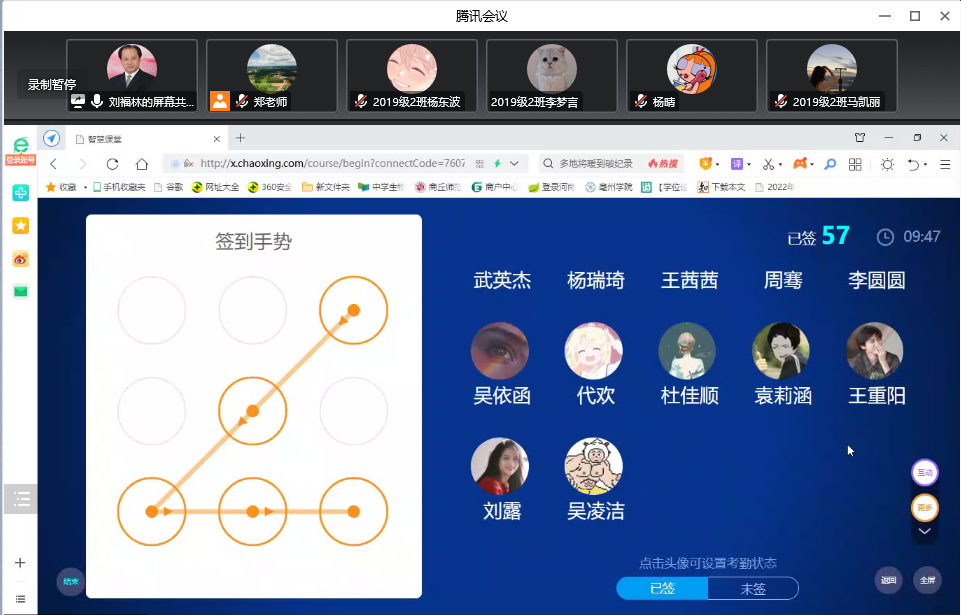The width and height of the screenshot is (961, 615).
Task: Click the browser refresh icon
Action: [112, 164]
